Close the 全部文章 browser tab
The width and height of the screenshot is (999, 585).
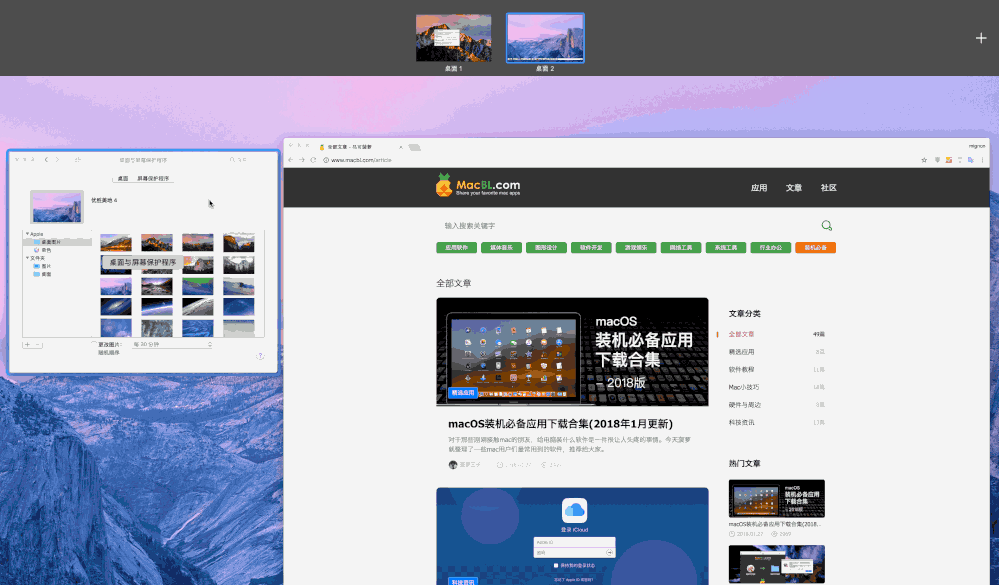click(401, 147)
